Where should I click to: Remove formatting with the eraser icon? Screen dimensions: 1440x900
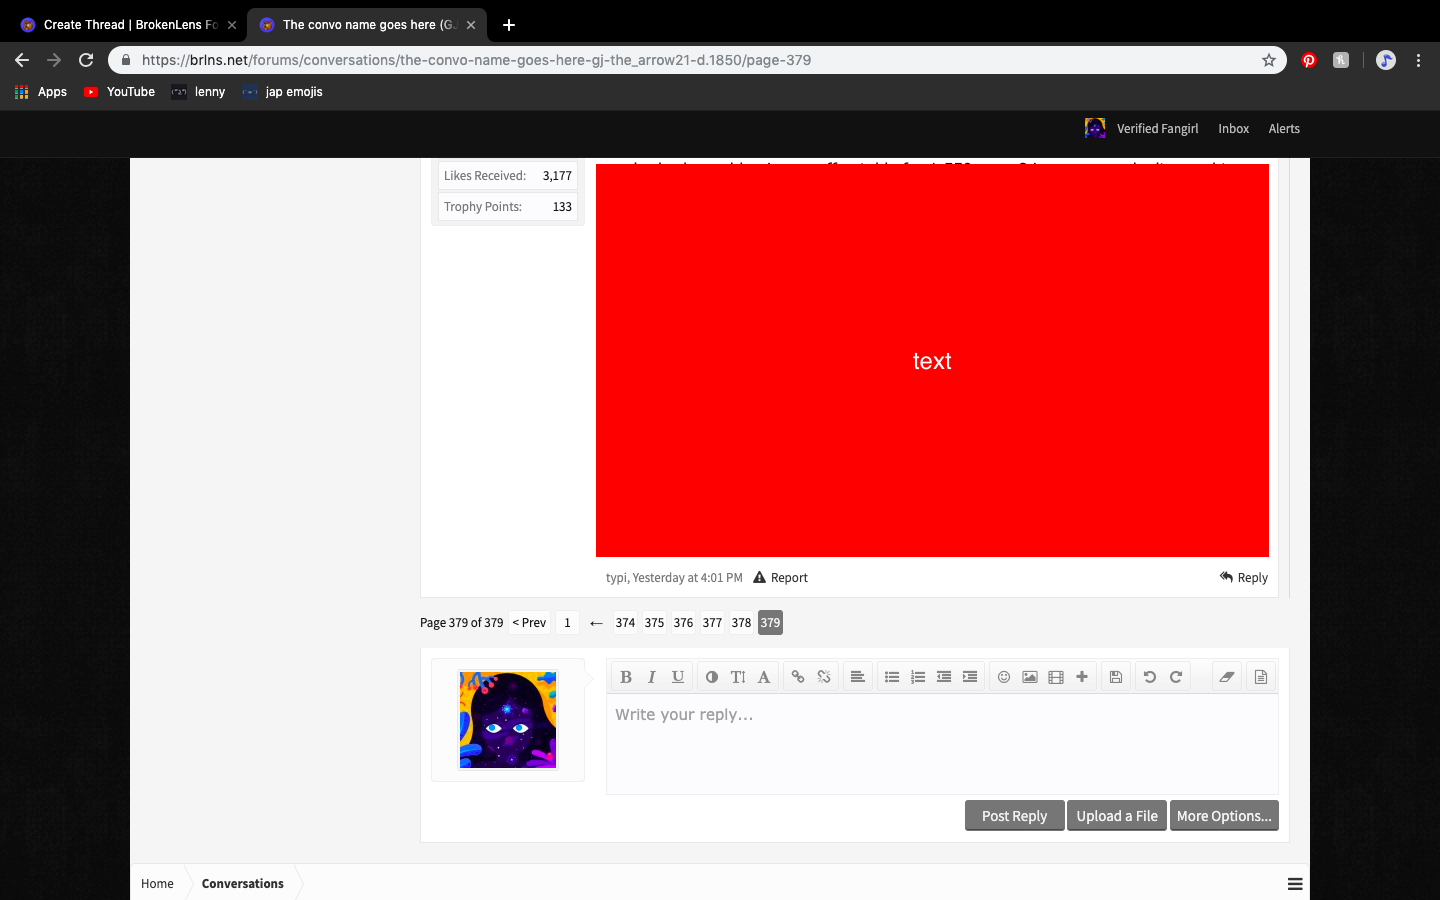tap(1227, 677)
